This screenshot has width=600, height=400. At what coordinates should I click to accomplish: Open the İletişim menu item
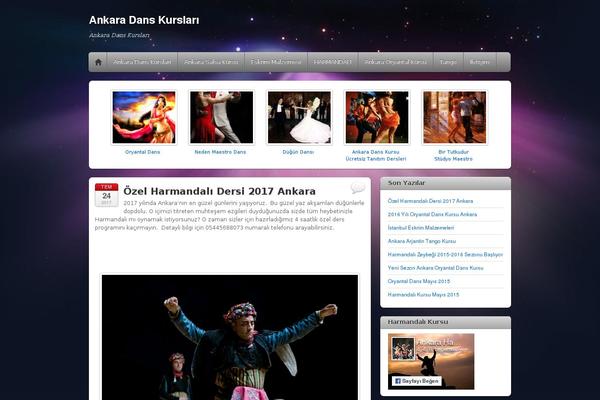(480, 62)
